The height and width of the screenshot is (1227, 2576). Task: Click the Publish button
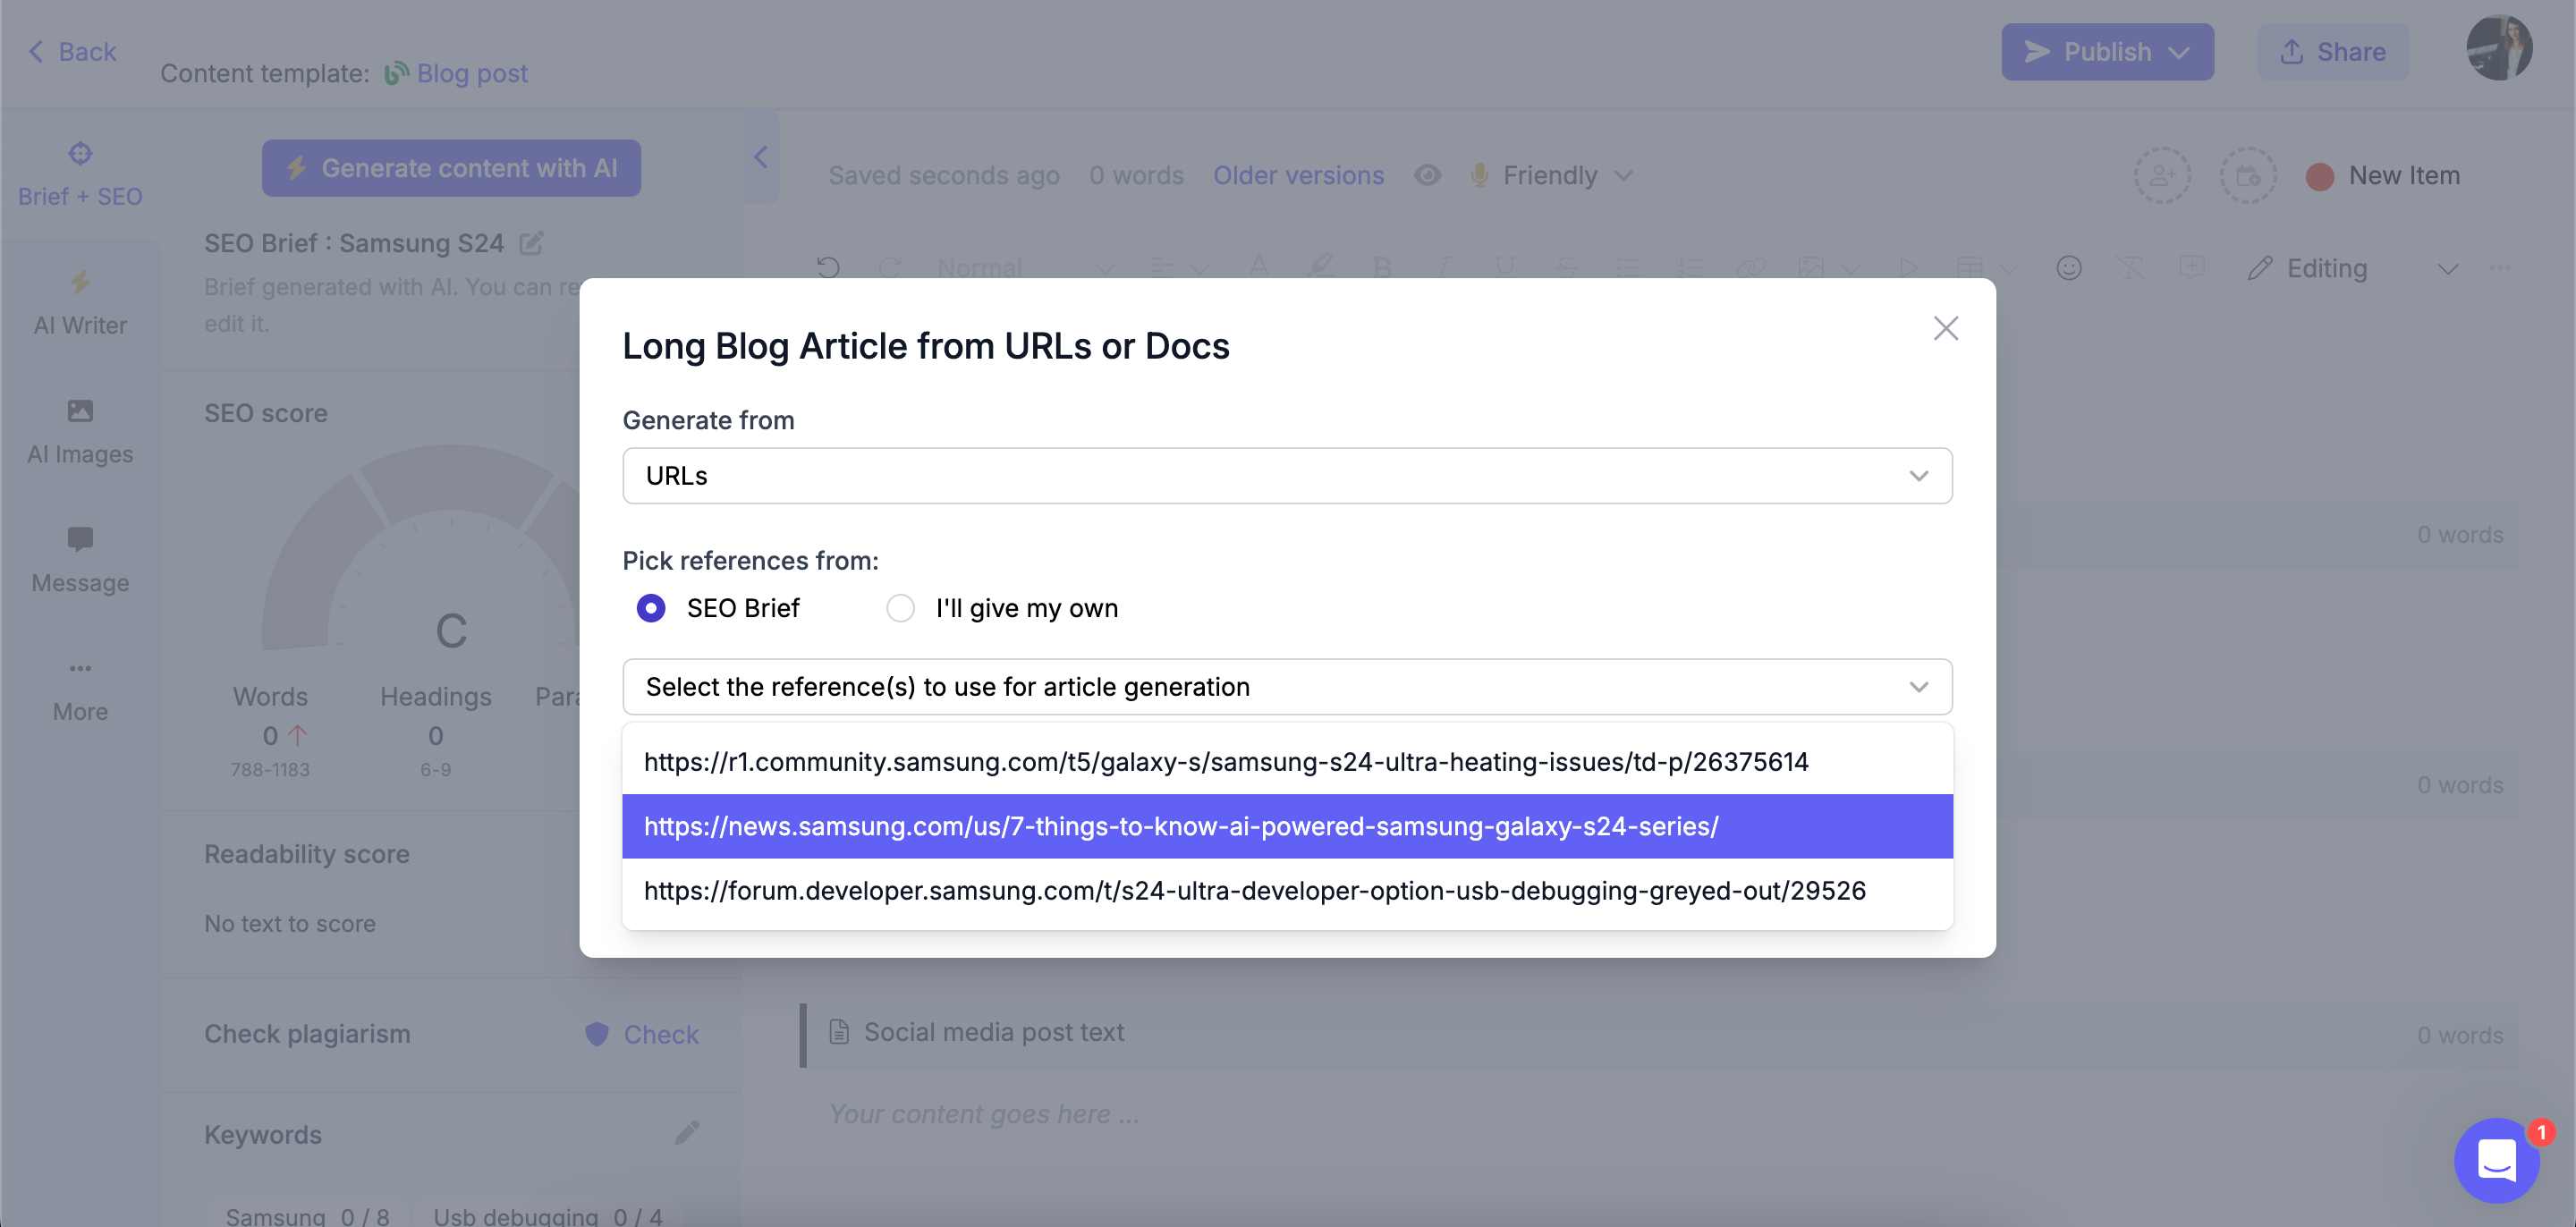coord(2107,51)
